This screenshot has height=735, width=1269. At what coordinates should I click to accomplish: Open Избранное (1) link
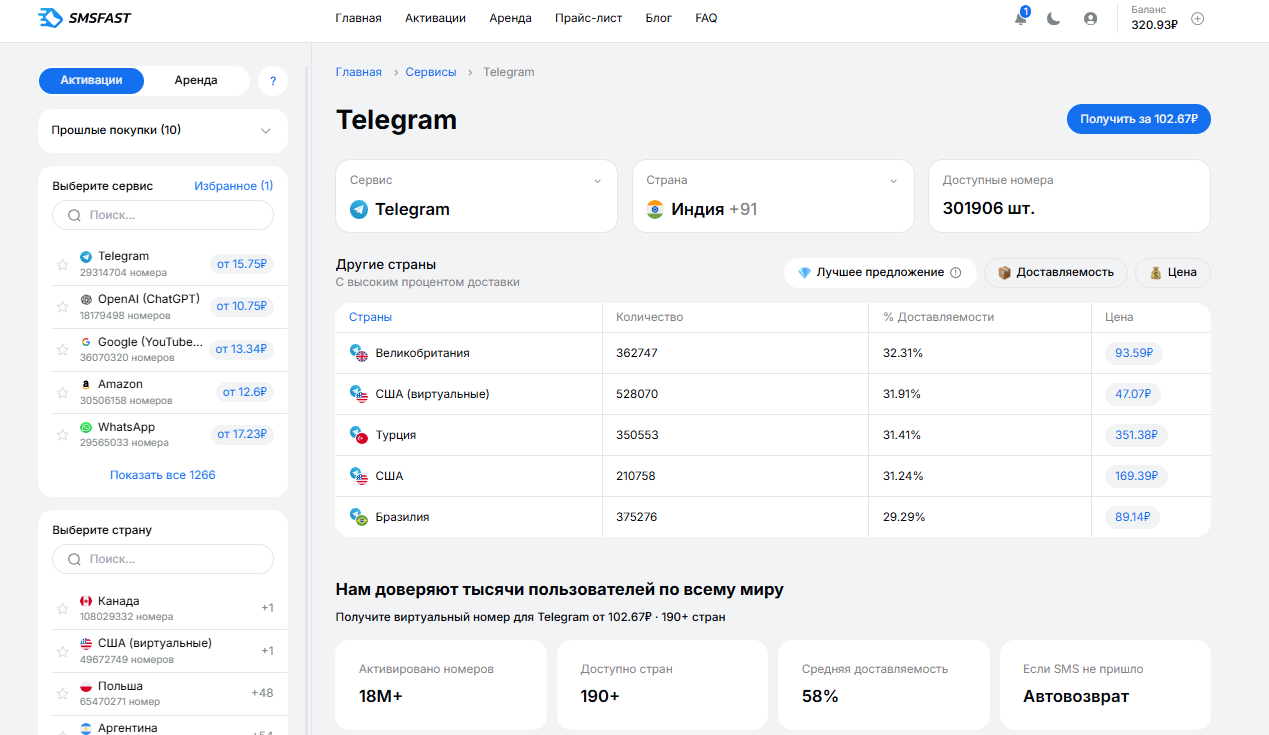point(233,186)
